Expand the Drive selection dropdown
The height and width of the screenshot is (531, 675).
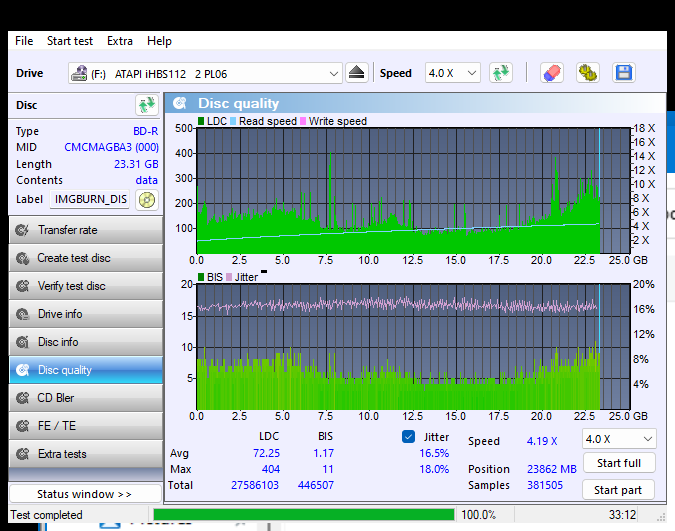[x=333, y=74]
